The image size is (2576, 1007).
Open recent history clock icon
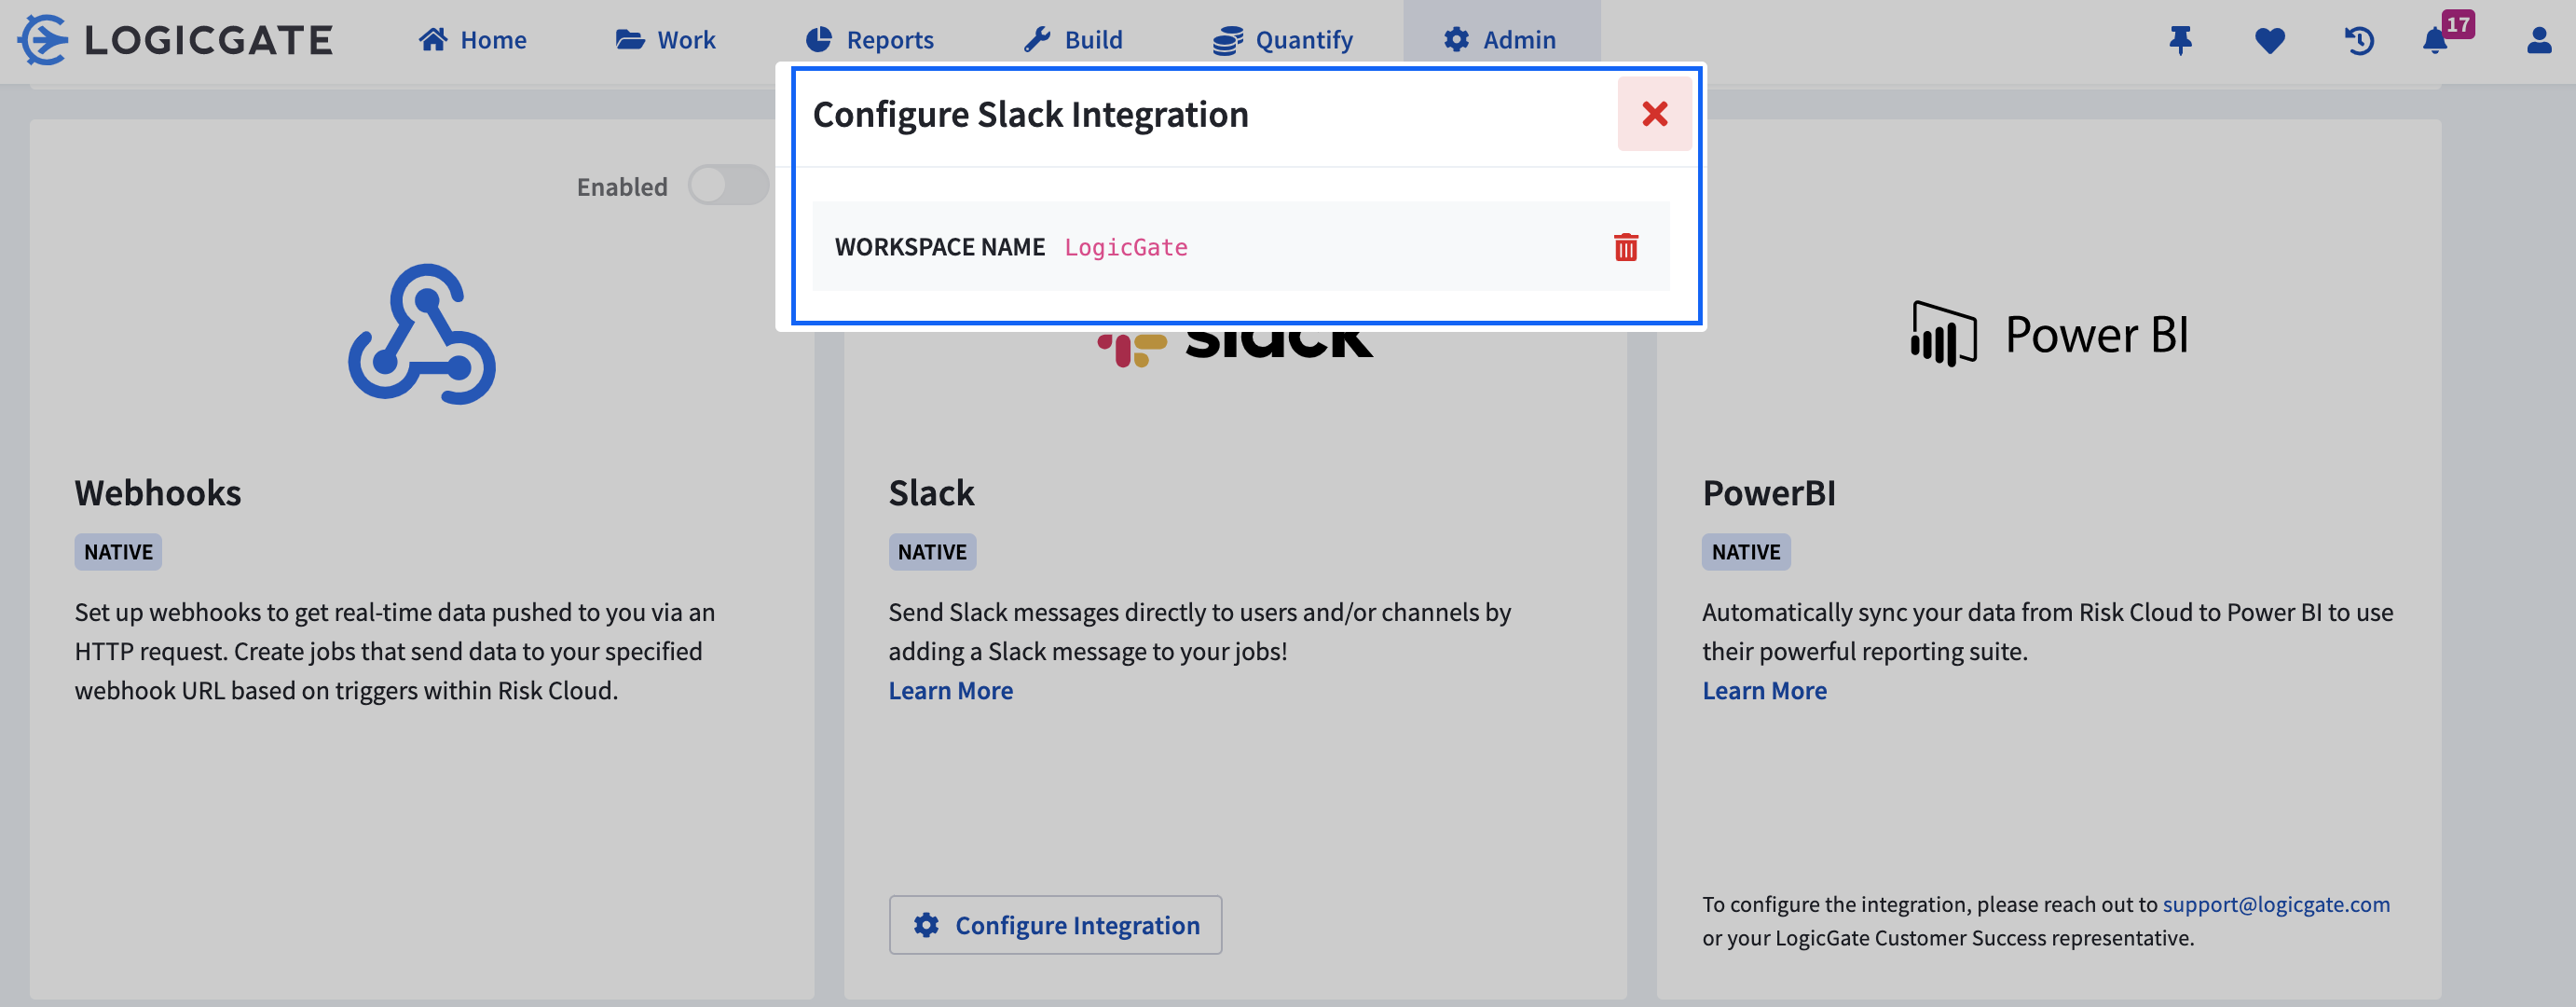(2359, 40)
